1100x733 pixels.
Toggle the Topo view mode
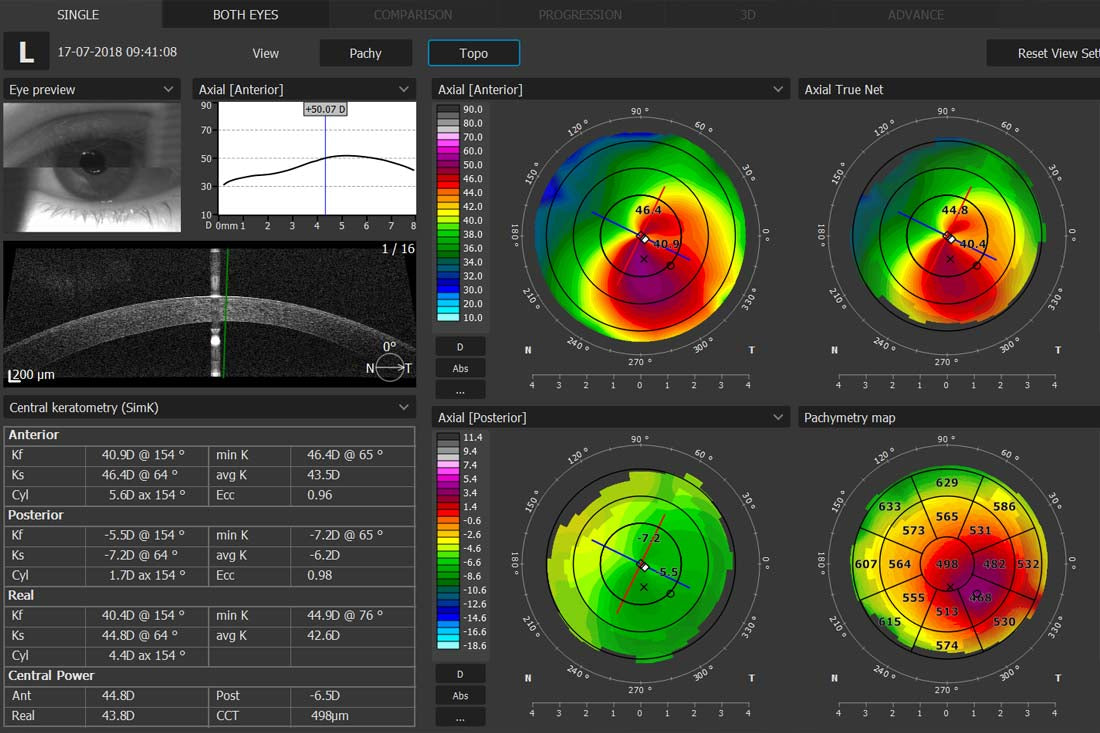474,53
